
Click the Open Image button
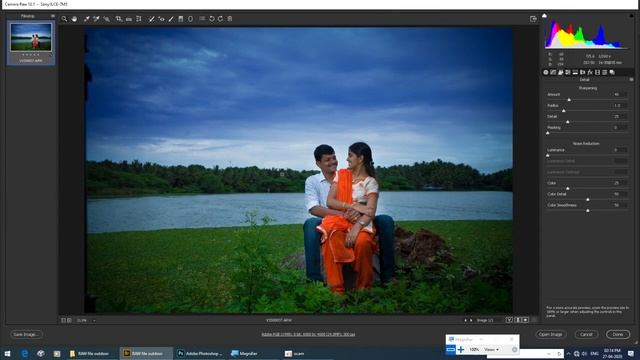tap(550, 334)
